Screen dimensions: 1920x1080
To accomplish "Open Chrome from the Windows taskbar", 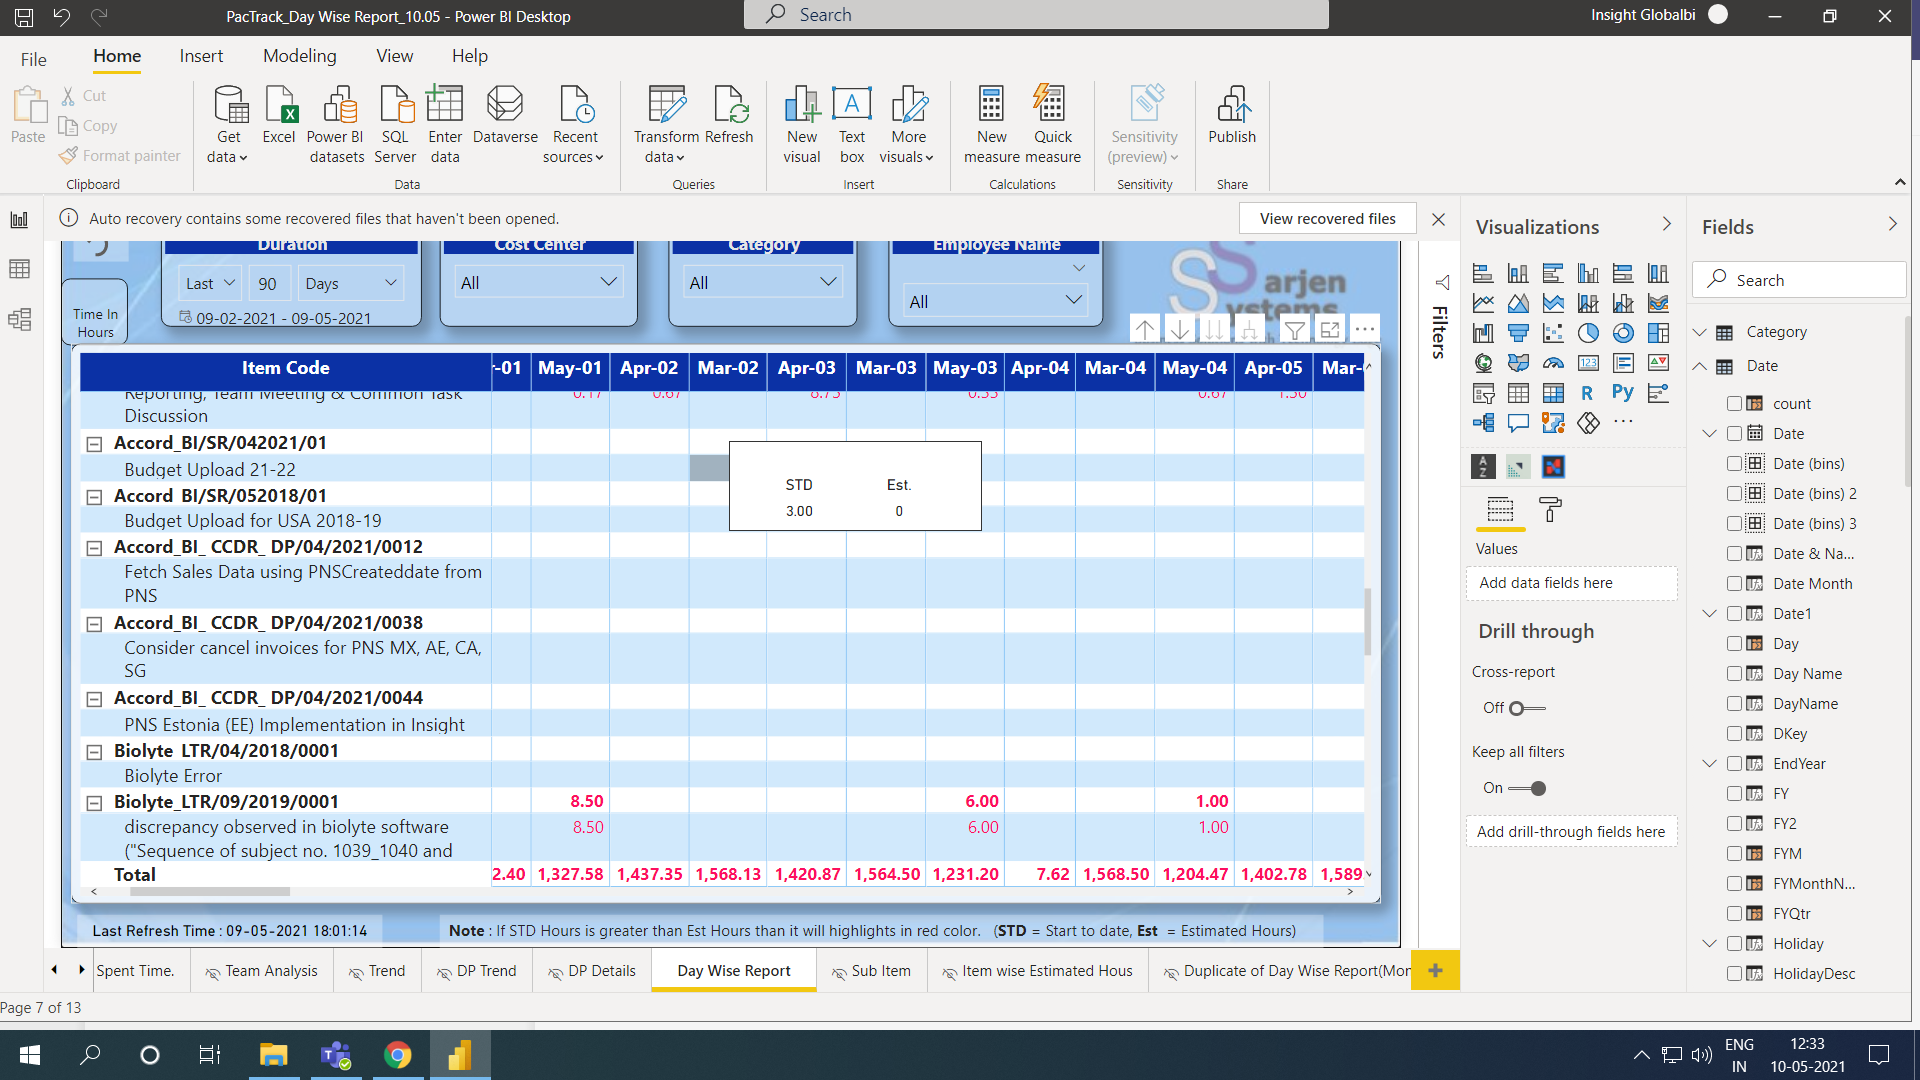I will (398, 1055).
